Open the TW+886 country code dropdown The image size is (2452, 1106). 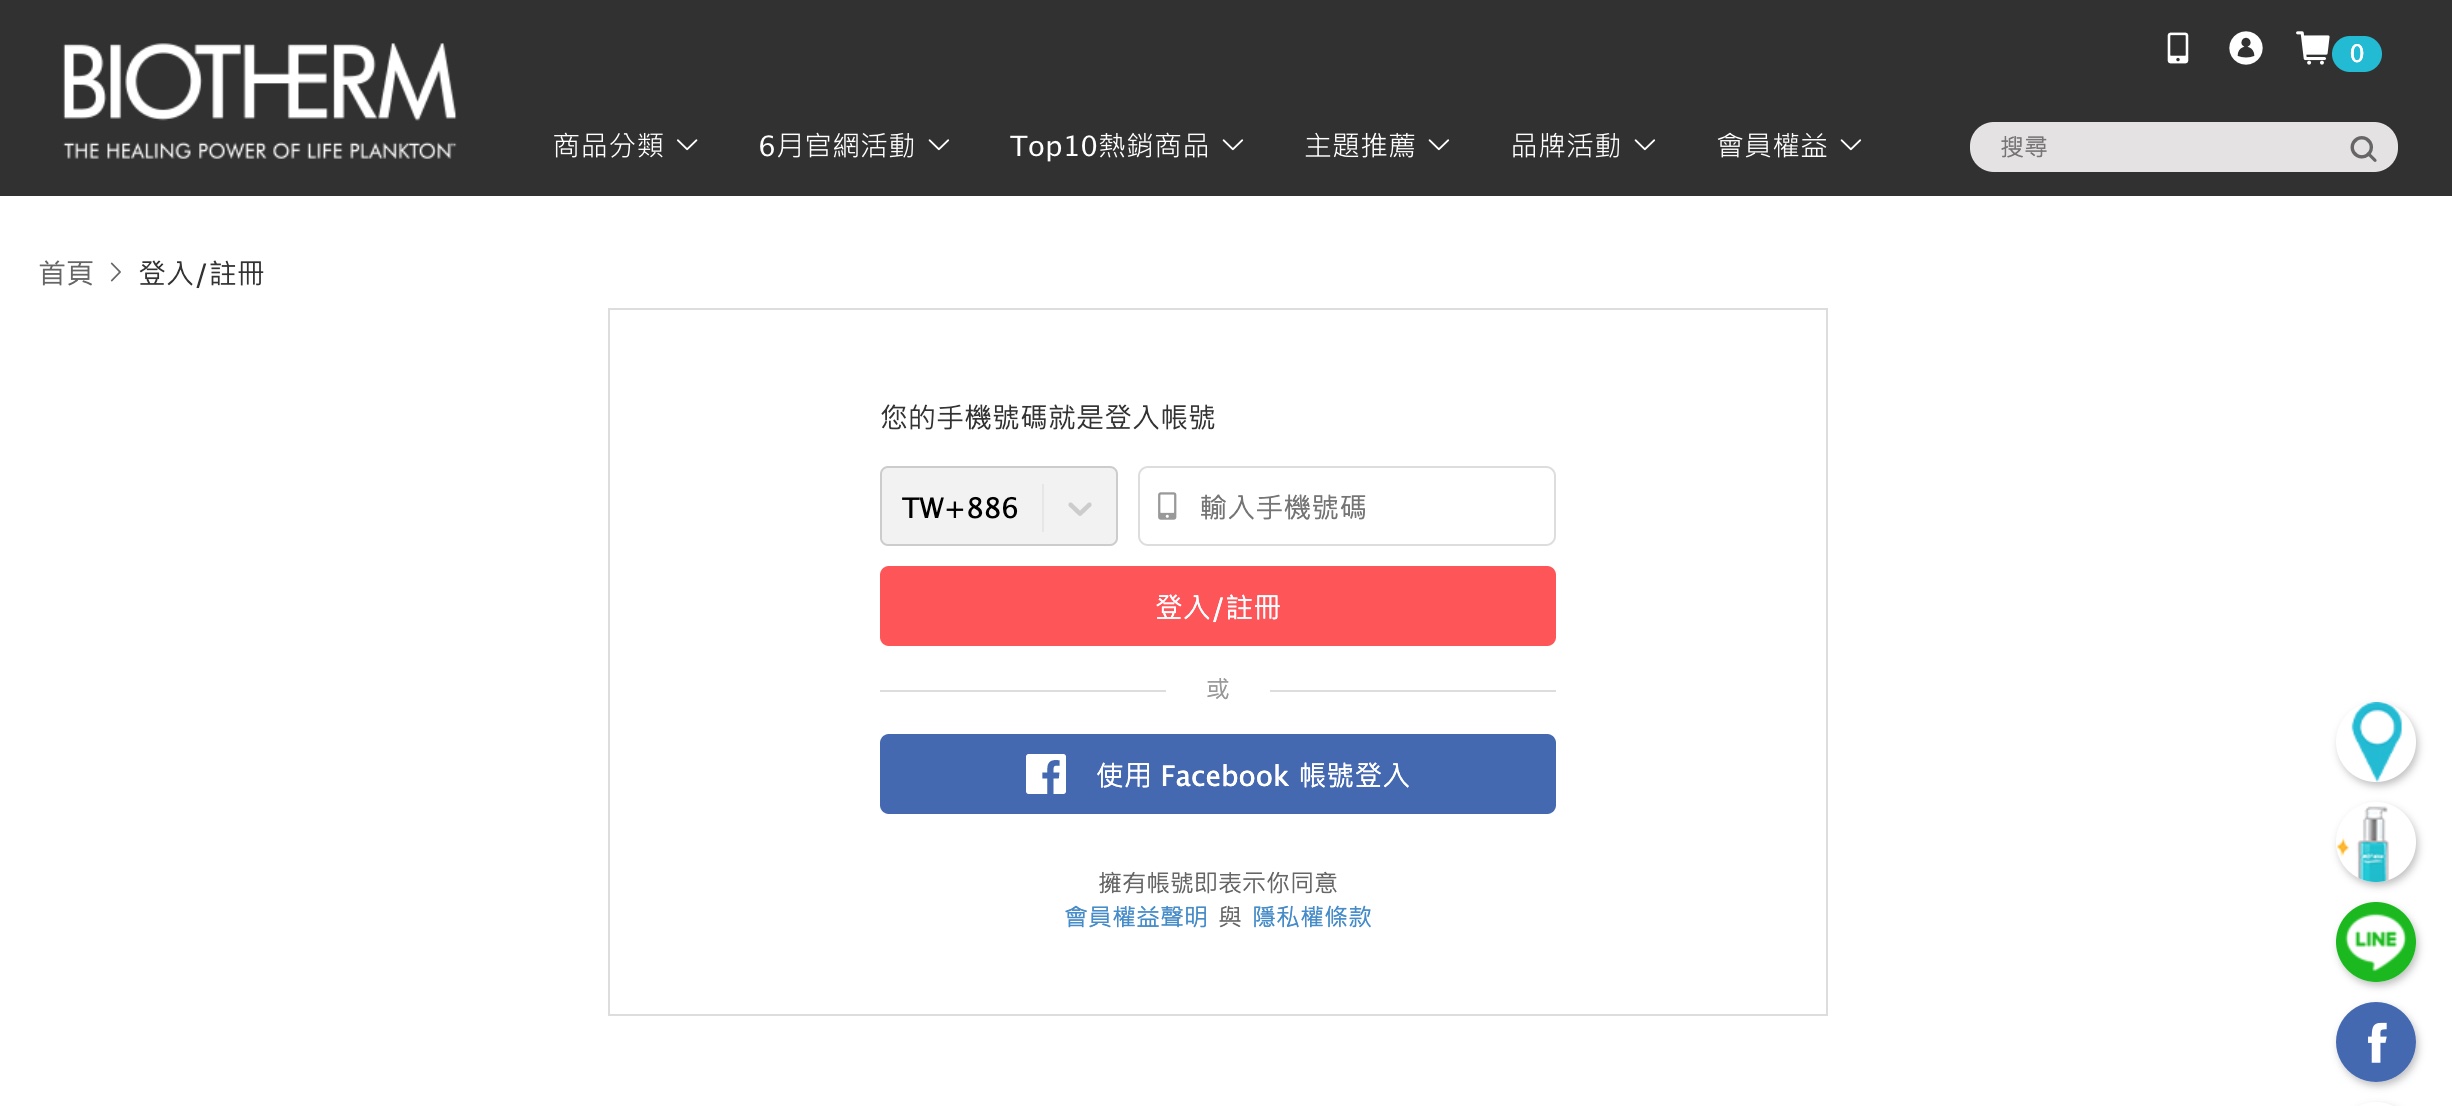click(998, 507)
